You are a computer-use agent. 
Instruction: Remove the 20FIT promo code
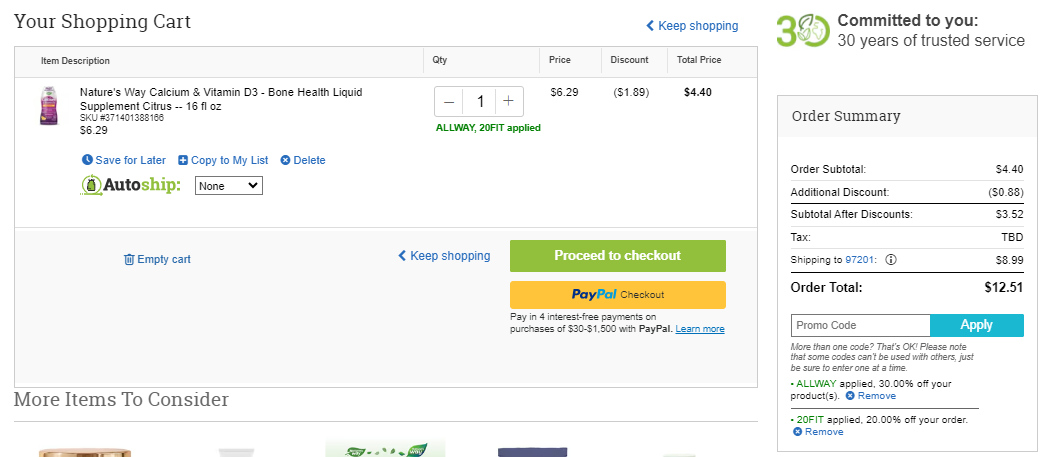pos(818,432)
